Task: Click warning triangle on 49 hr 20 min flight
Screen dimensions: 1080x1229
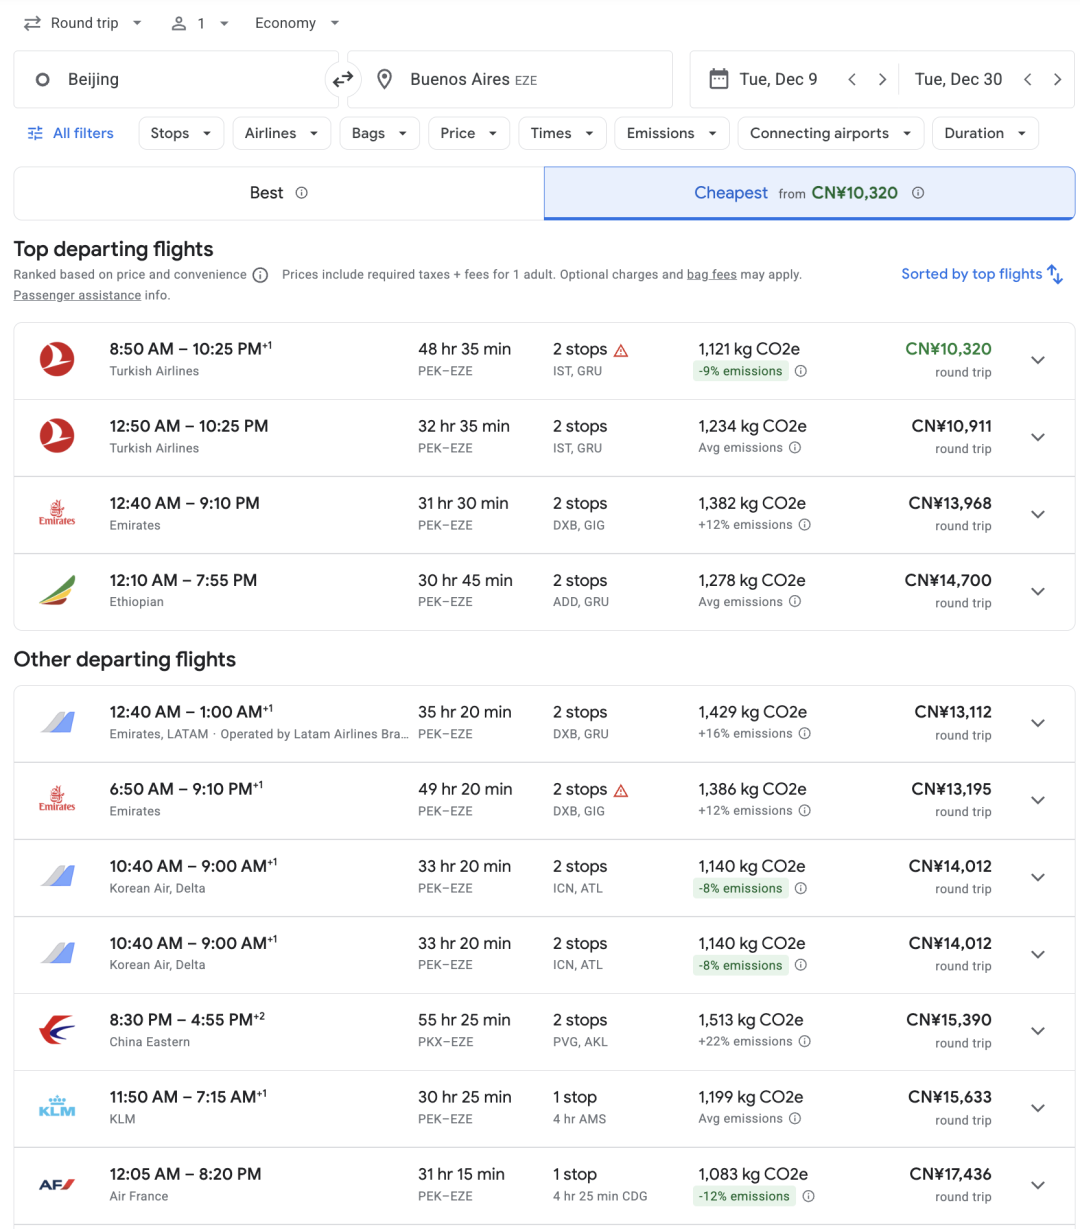Action: pos(621,790)
